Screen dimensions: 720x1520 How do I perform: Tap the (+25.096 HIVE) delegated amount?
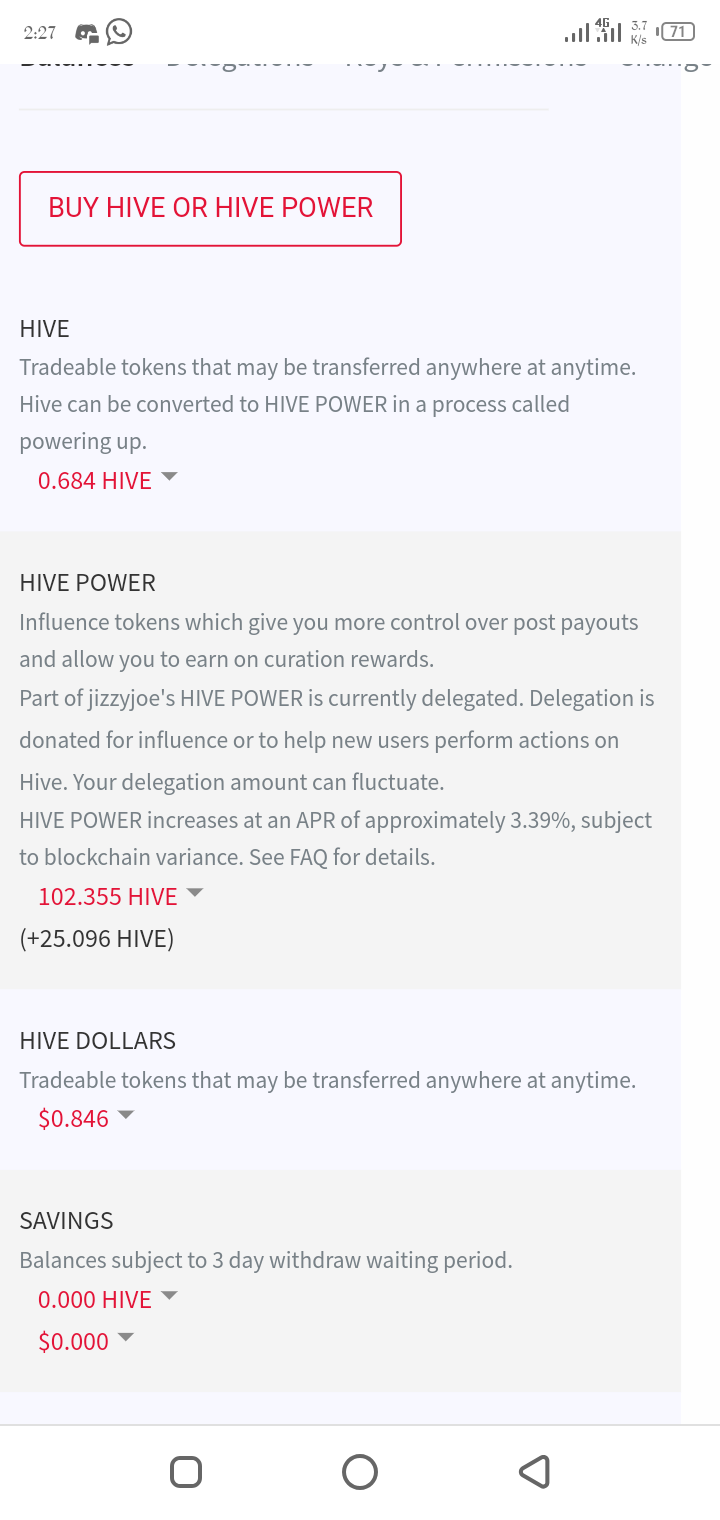(x=97, y=939)
